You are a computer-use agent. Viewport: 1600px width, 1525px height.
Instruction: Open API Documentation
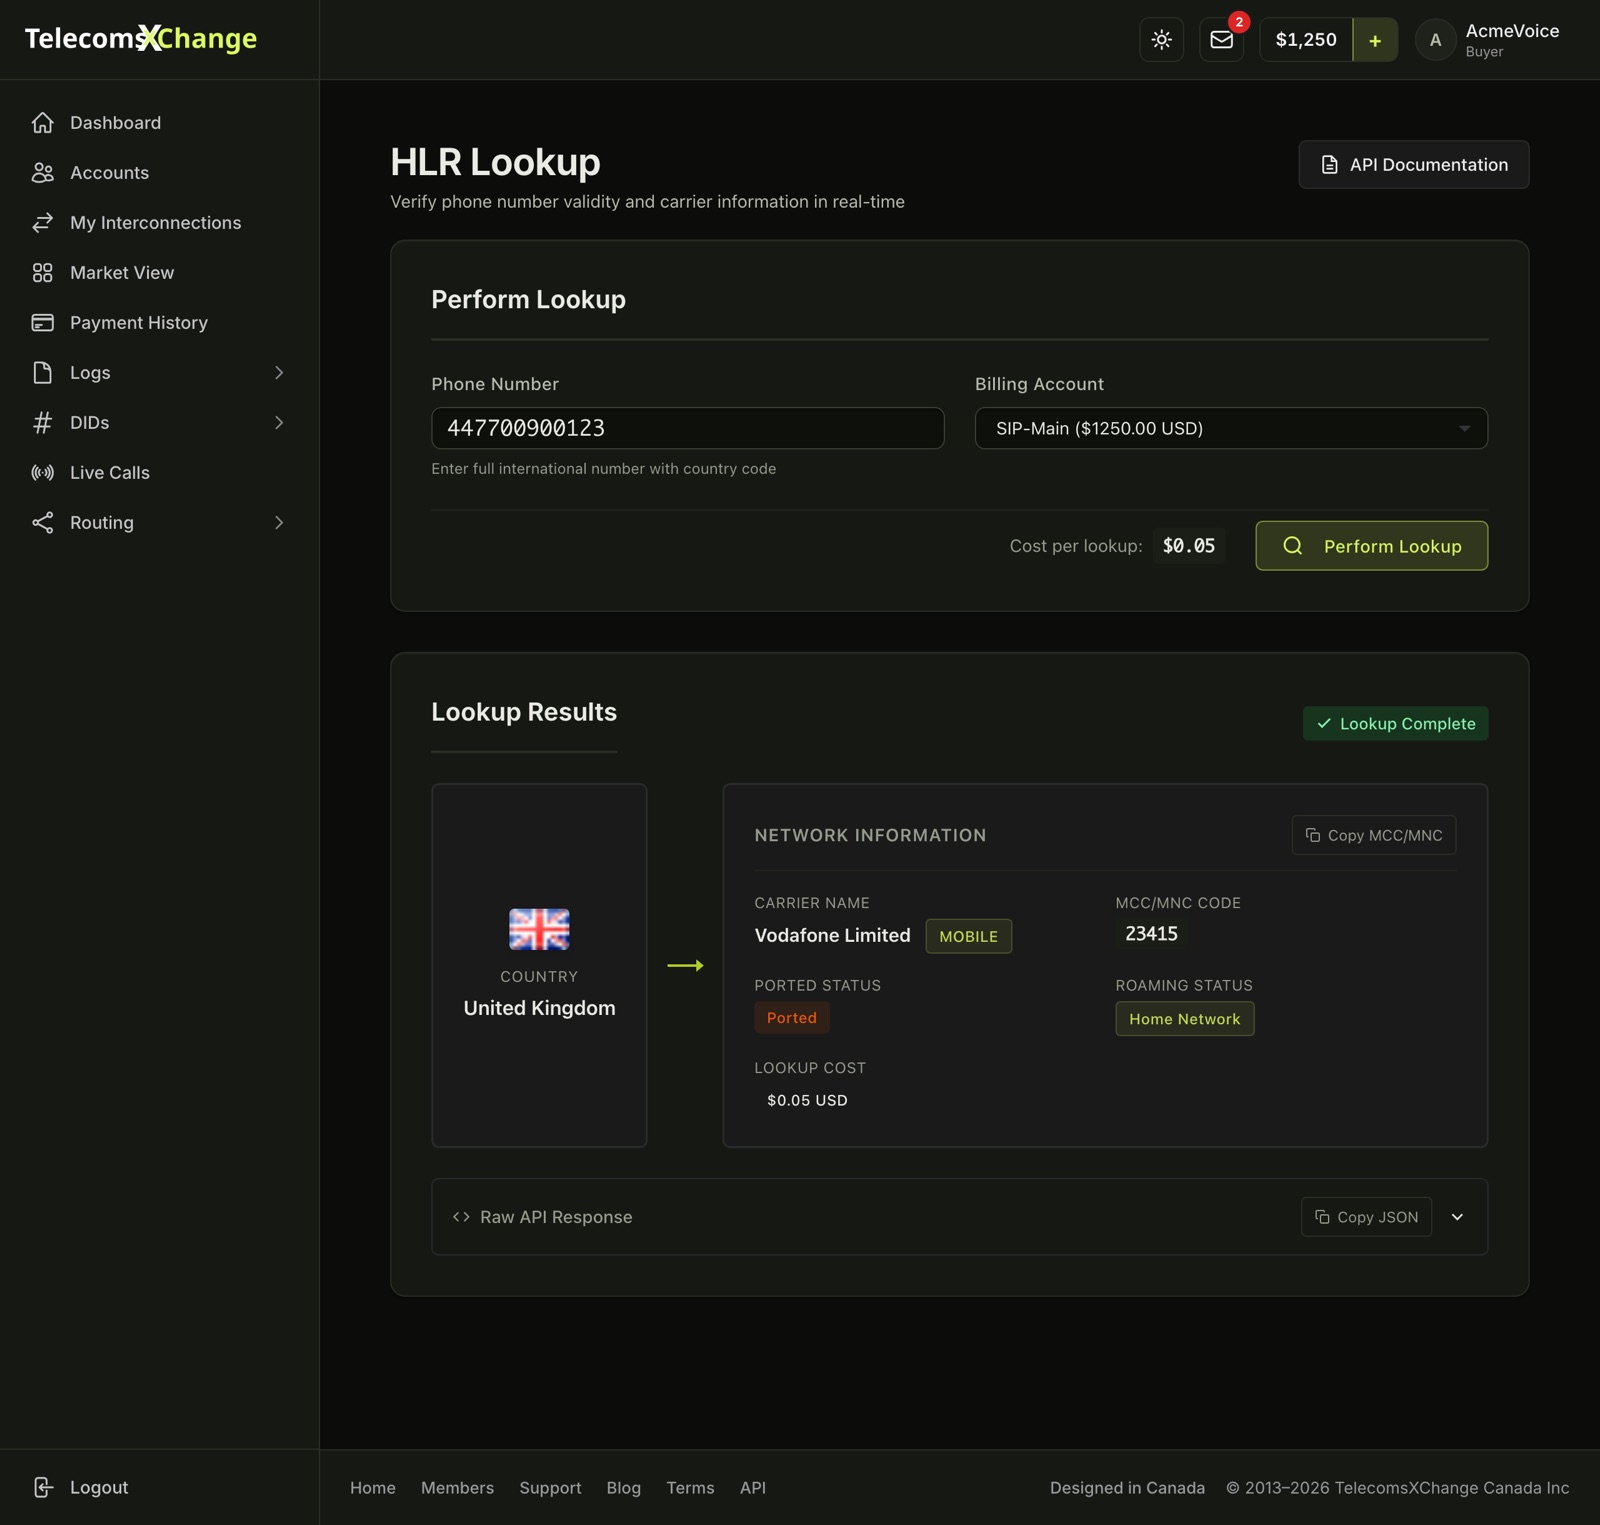1413,164
